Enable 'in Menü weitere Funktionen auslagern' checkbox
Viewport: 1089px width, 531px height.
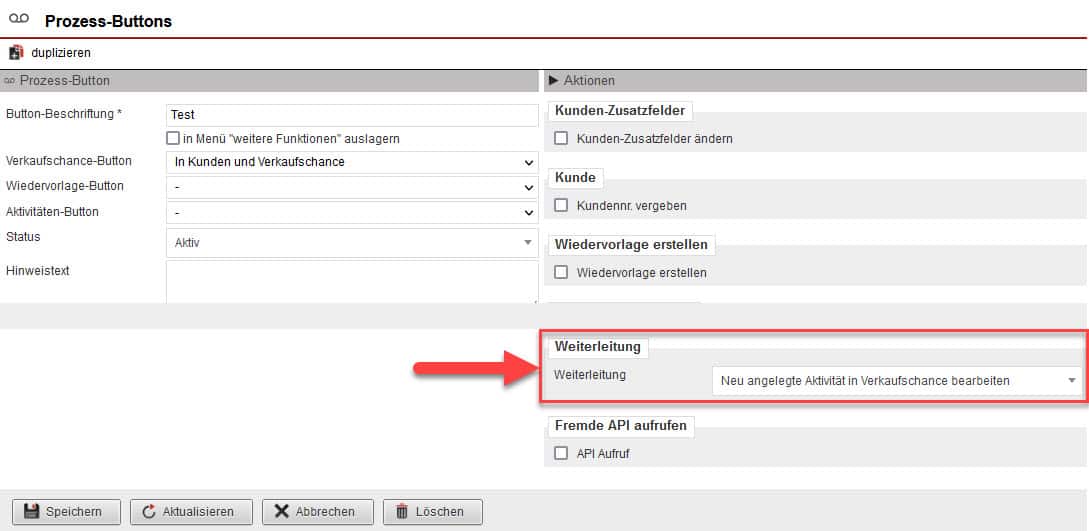click(x=173, y=139)
